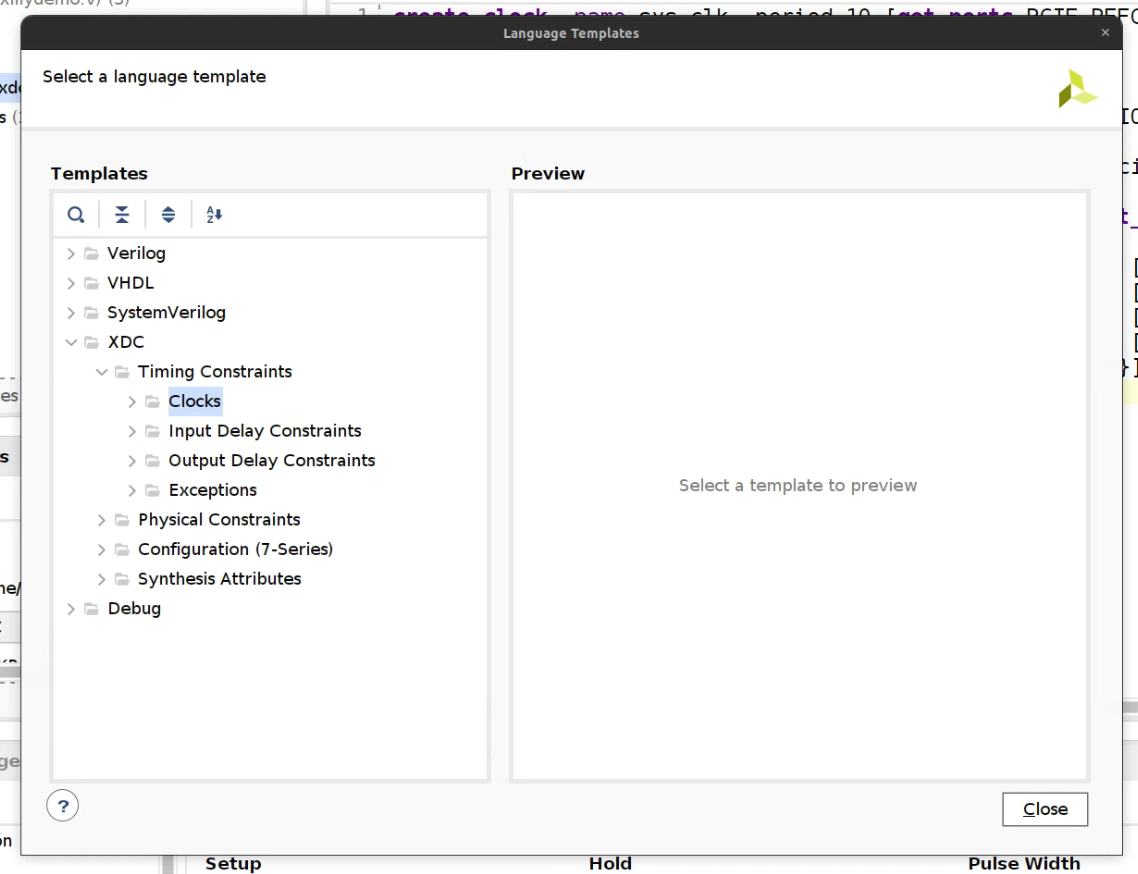Open the help question mark button
Image resolution: width=1138 pixels, height=874 pixels.
click(62, 806)
